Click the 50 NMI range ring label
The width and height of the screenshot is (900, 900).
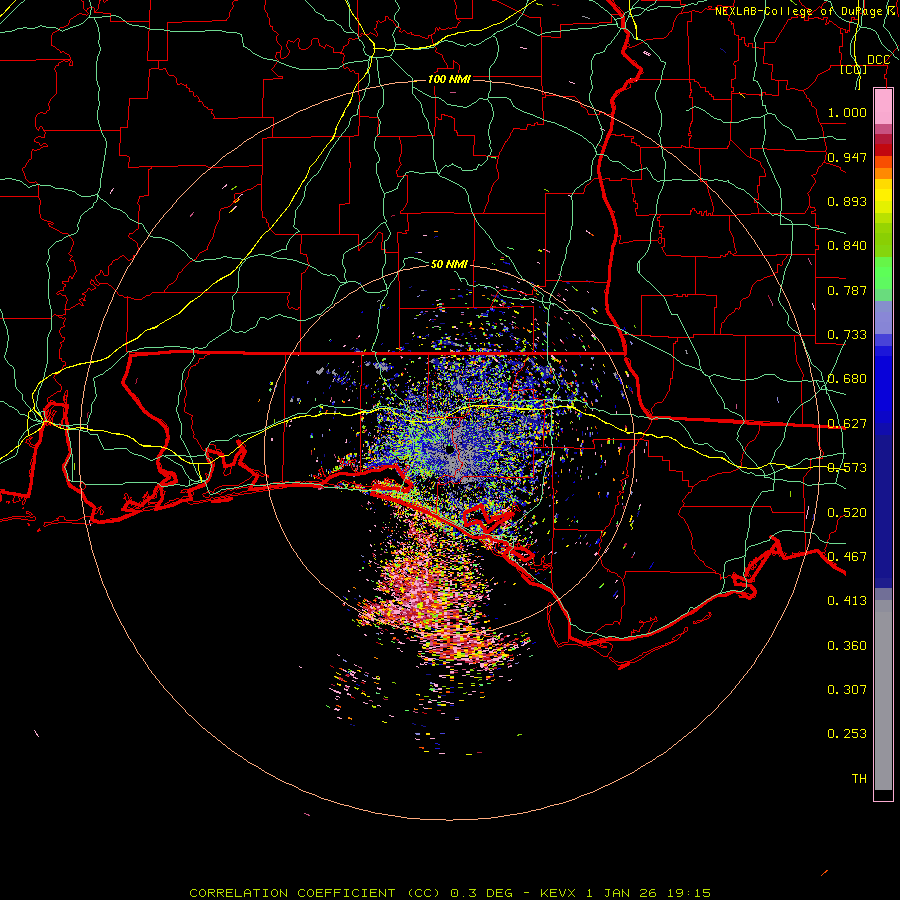(449, 264)
